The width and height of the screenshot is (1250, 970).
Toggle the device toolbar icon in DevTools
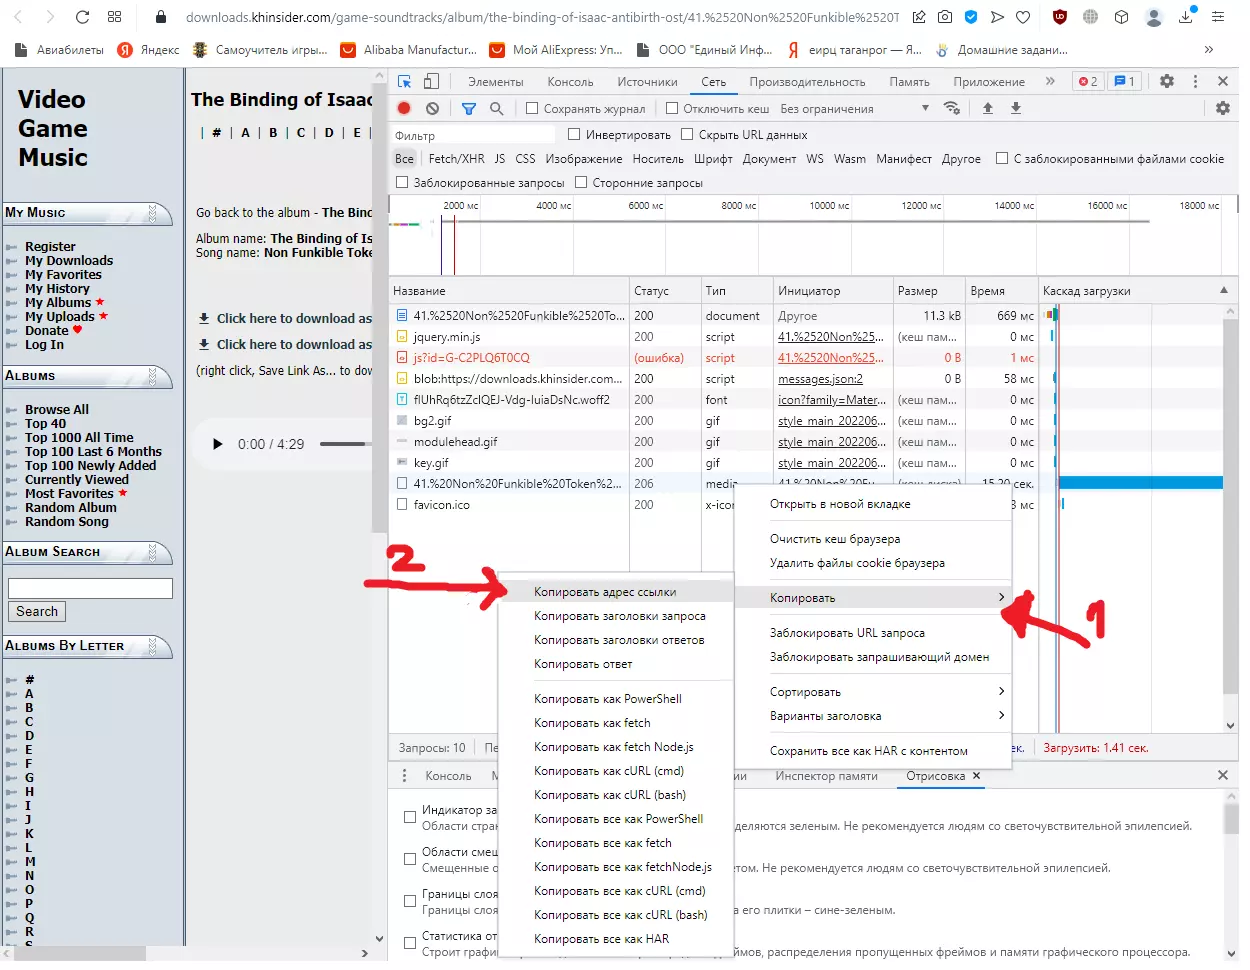click(x=432, y=81)
